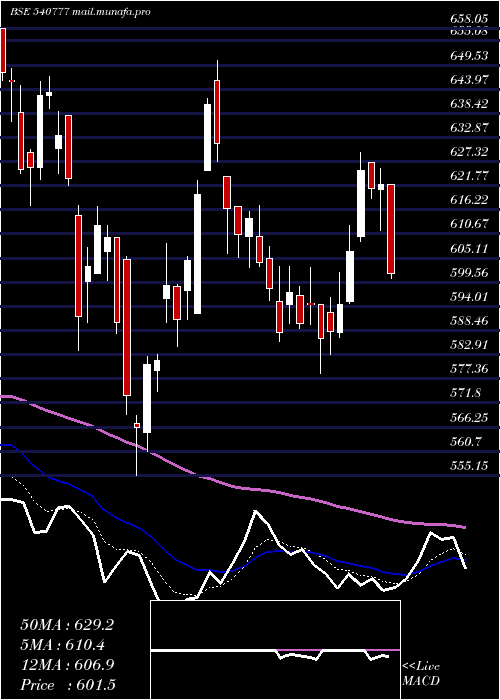500x700 pixels.
Task: Click the 638.42 price axis label
Action: coord(469,104)
